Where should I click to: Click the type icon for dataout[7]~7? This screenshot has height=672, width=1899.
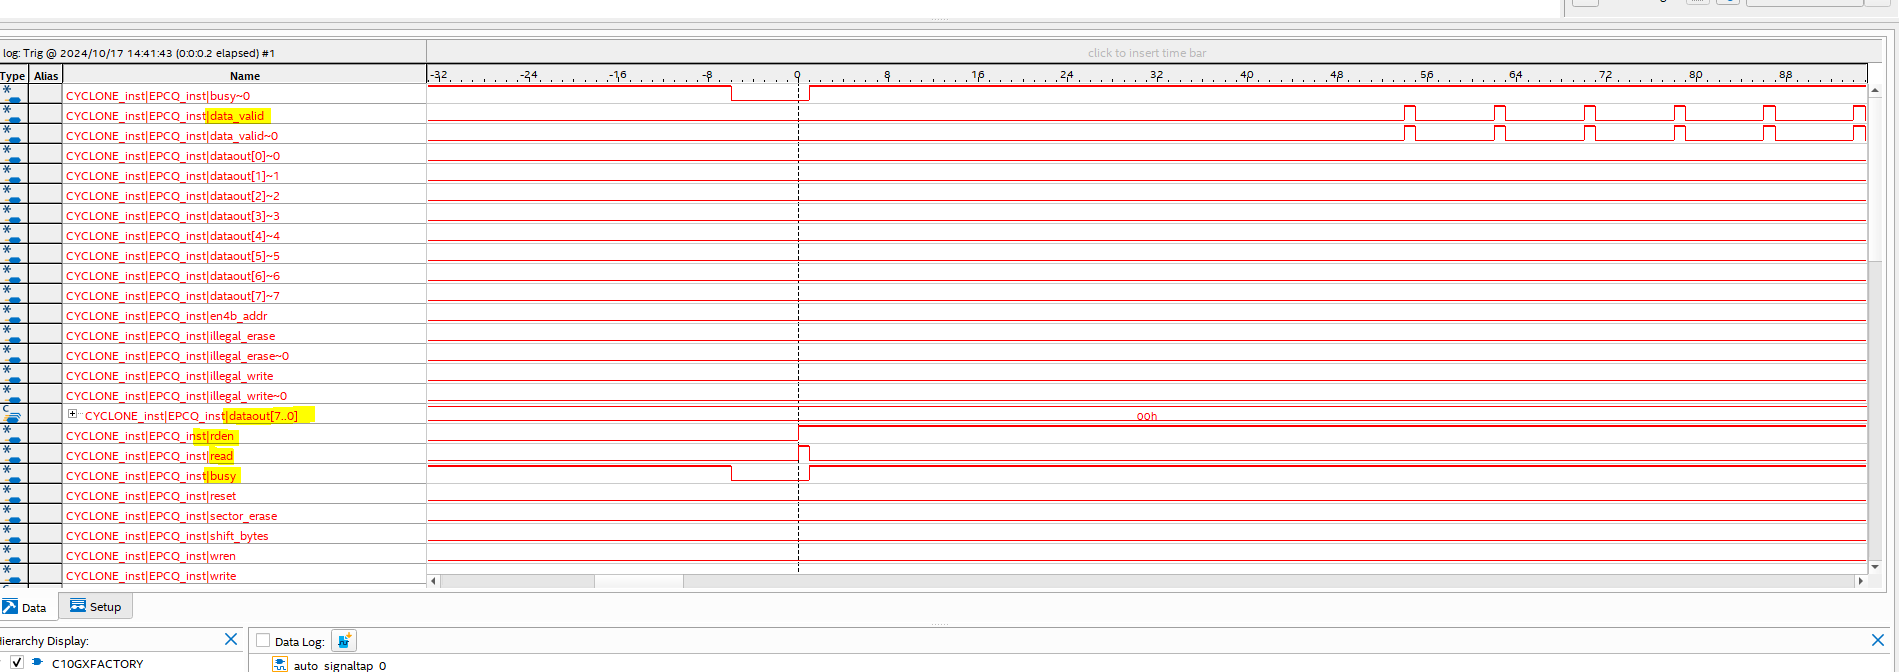[x=13, y=295]
